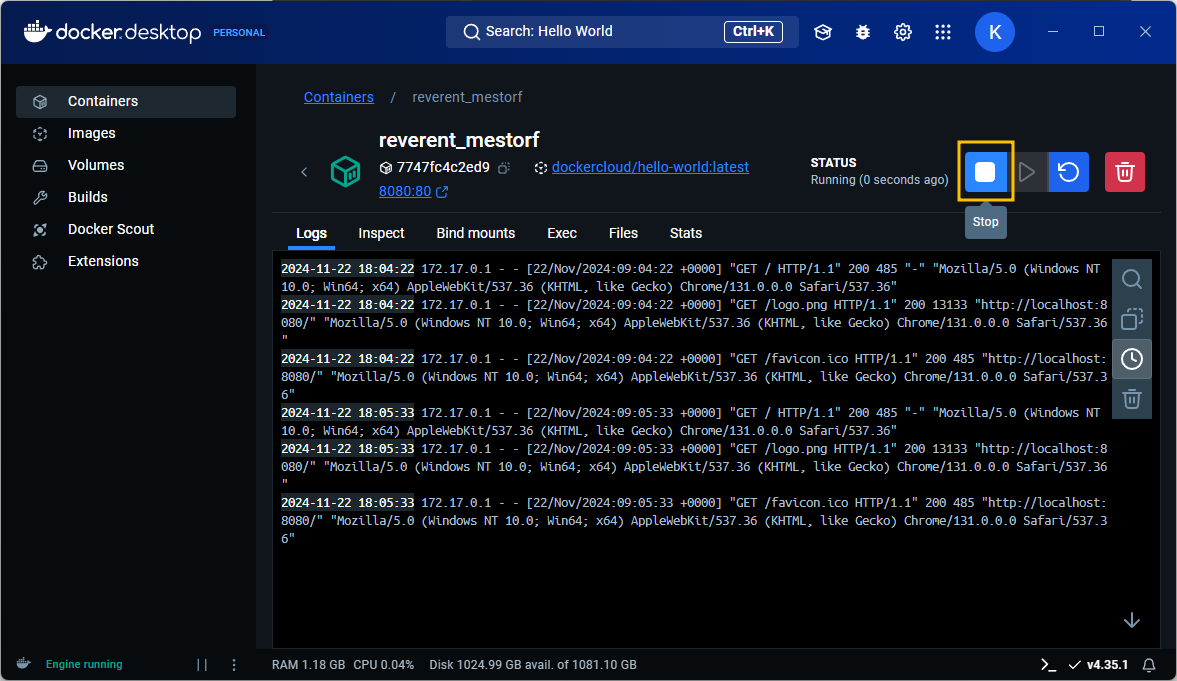Switch to the Bind mounts tab
The width and height of the screenshot is (1177, 681).
pyautogui.click(x=476, y=234)
